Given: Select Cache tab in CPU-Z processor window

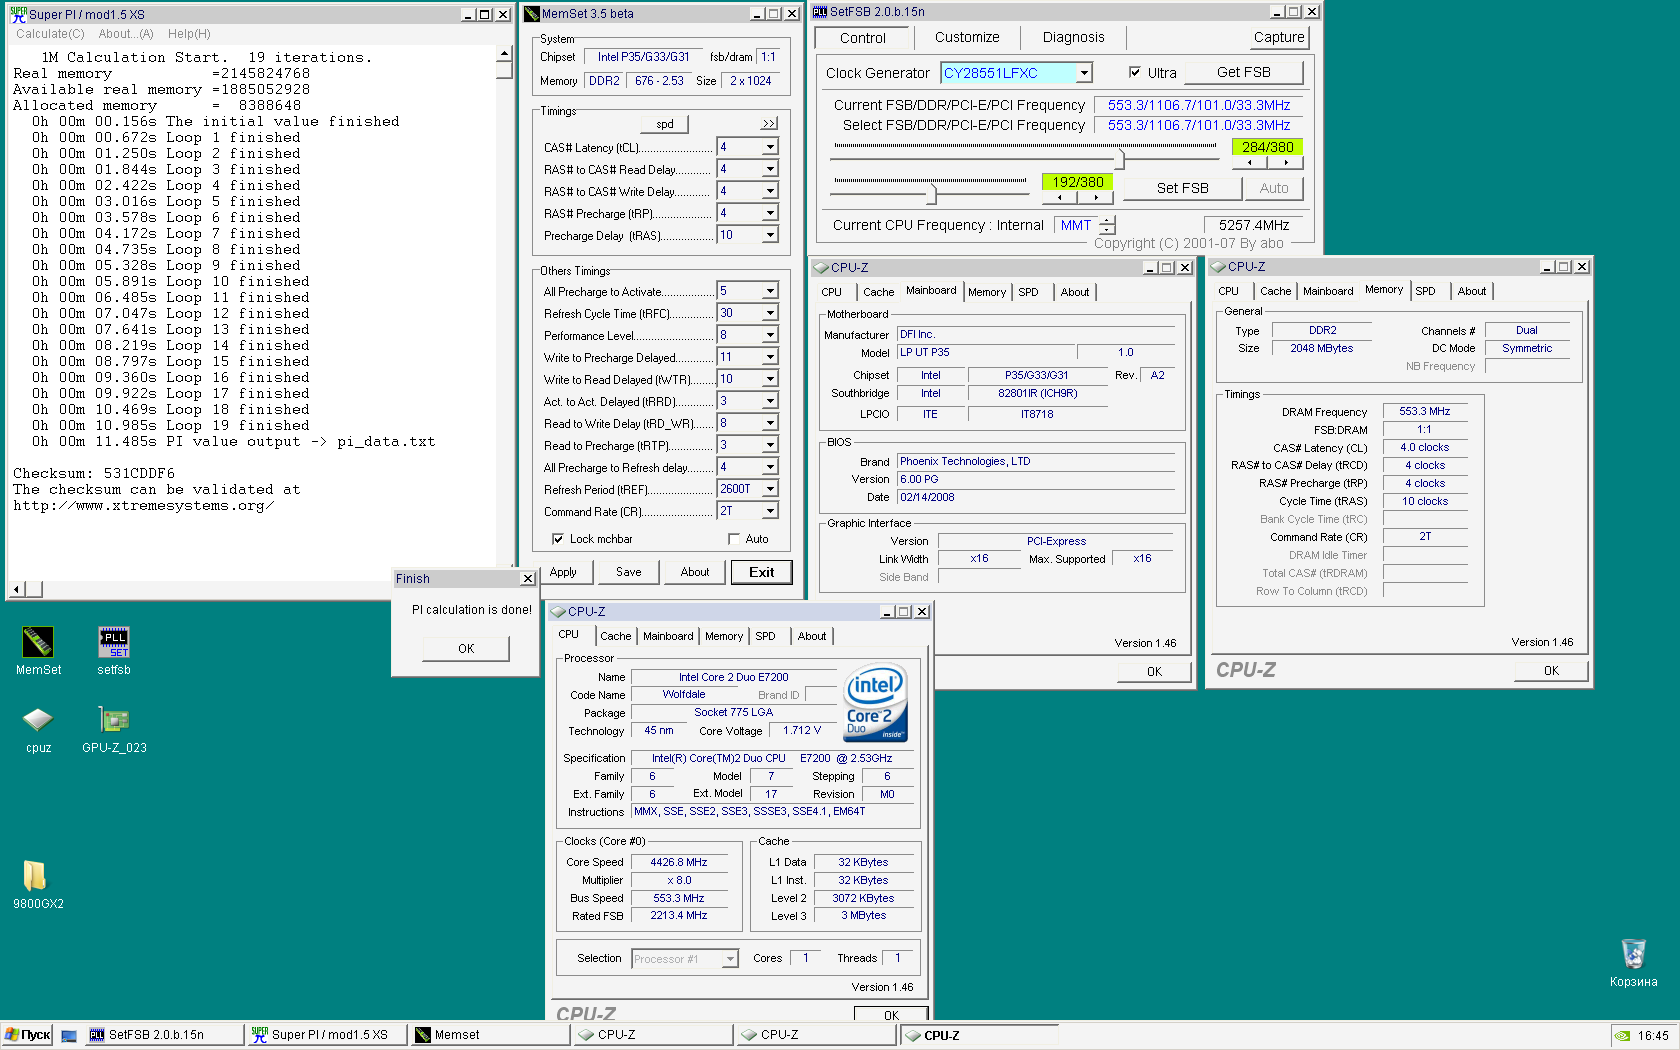Looking at the screenshot, I should [x=616, y=636].
